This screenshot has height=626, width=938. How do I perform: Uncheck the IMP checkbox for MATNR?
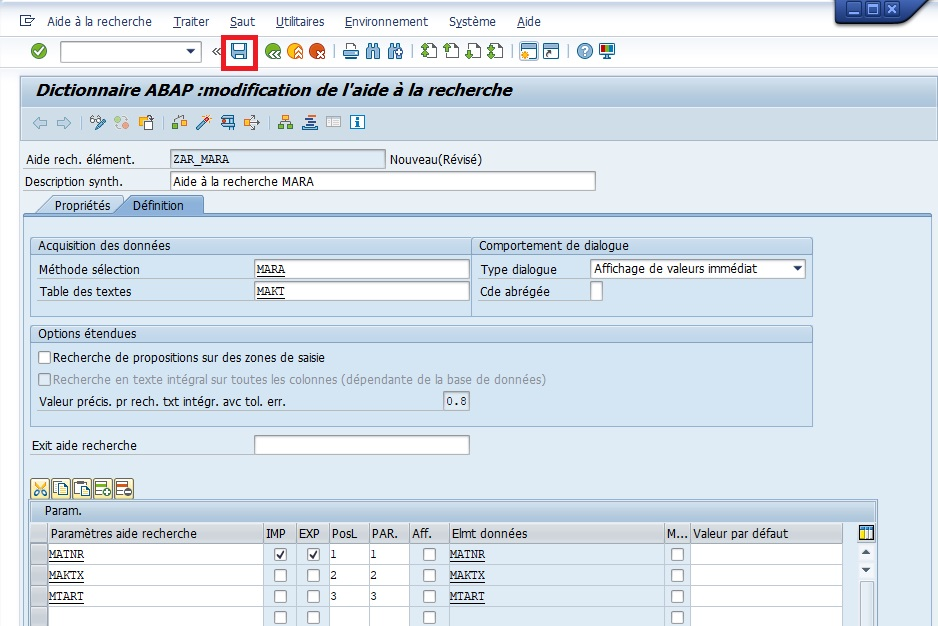coord(280,554)
